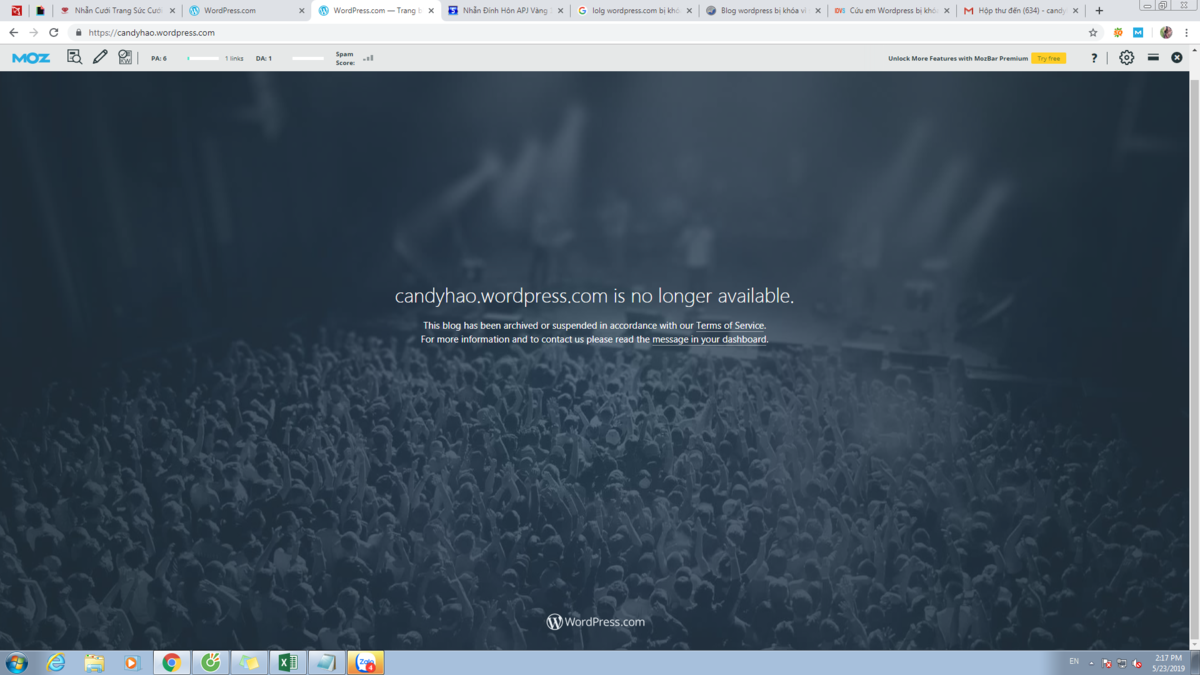Screen dimensions: 1200x675
Task: Switch to Google search wordpress.com bị khóa tab
Action: [x=633, y=11]
